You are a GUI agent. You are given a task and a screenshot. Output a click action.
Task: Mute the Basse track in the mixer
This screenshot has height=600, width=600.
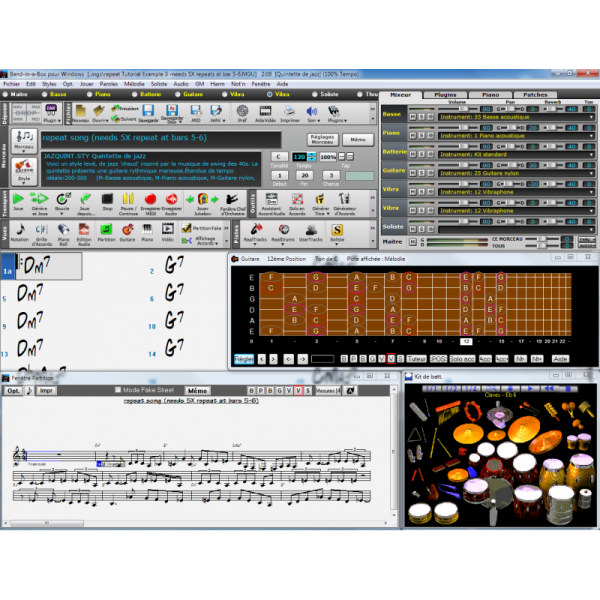click(413, 117)
